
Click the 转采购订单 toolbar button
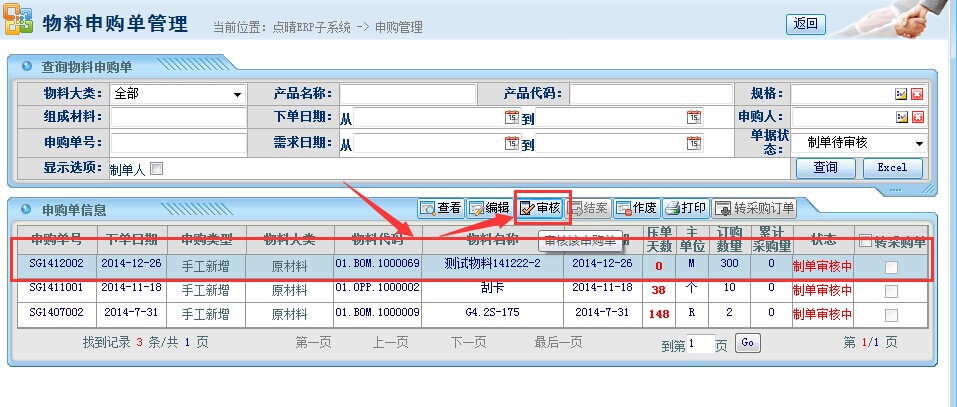[755, 208]
